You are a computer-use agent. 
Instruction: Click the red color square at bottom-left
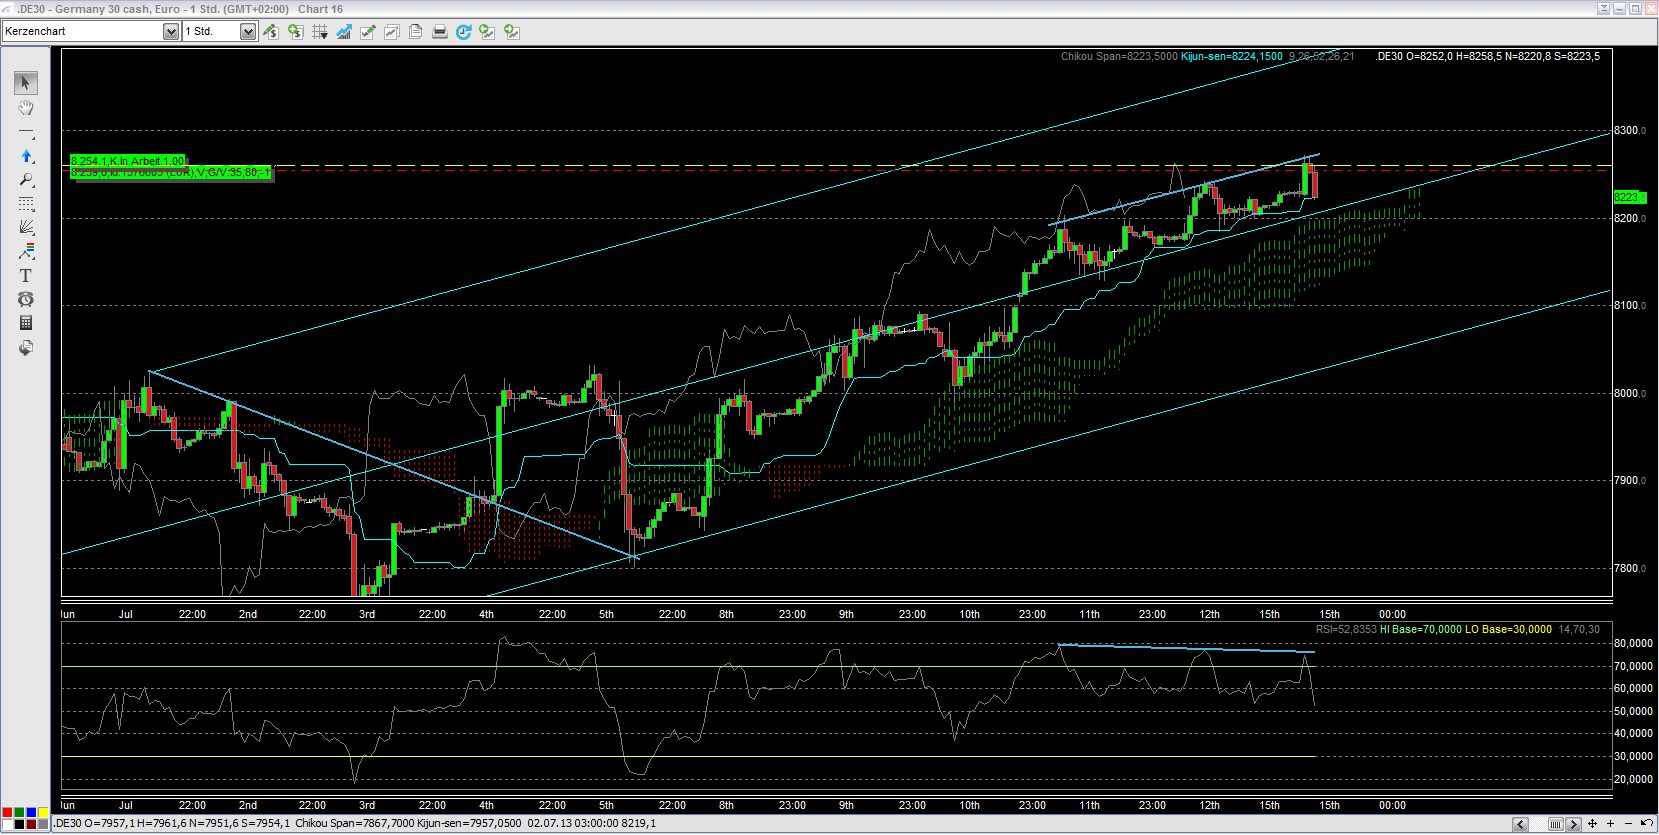[x=8, y=813]
